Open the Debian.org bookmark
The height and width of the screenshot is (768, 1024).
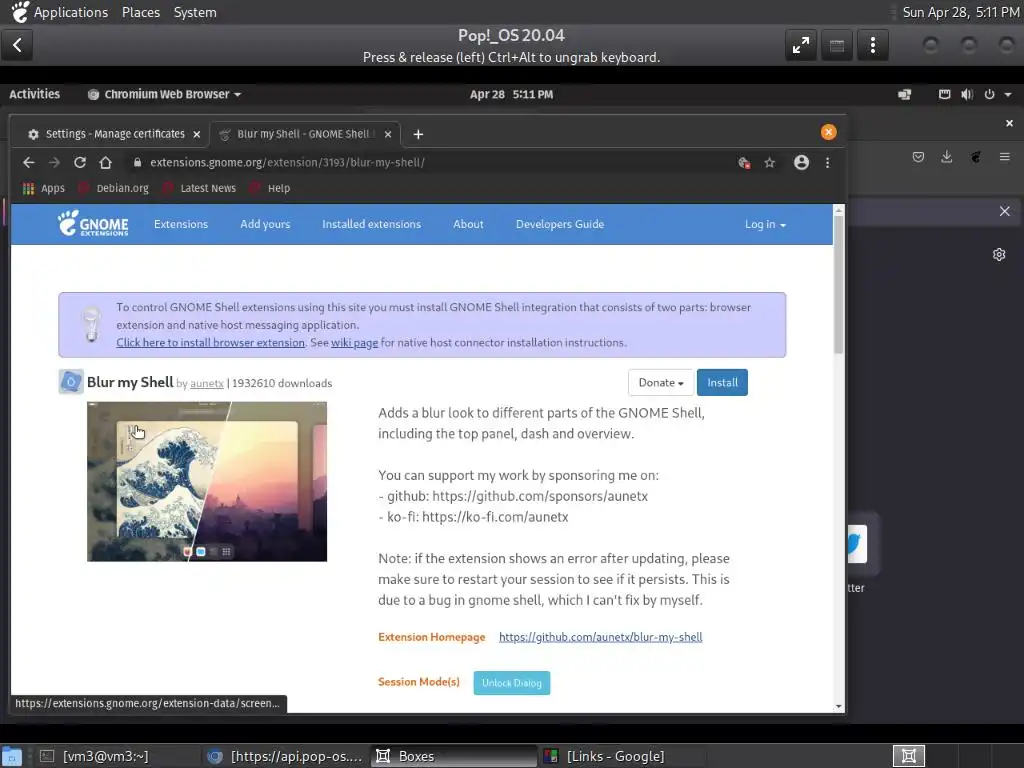click(114, 188)
